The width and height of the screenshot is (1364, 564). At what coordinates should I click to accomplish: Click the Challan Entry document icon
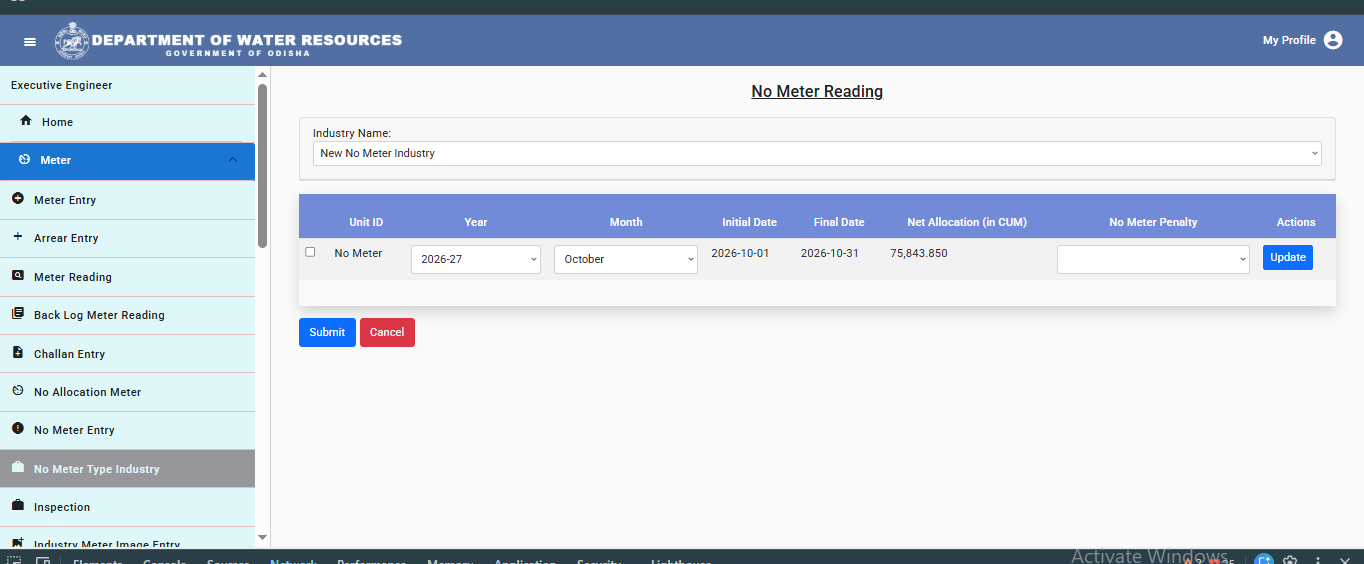click(x=17, y=353)
